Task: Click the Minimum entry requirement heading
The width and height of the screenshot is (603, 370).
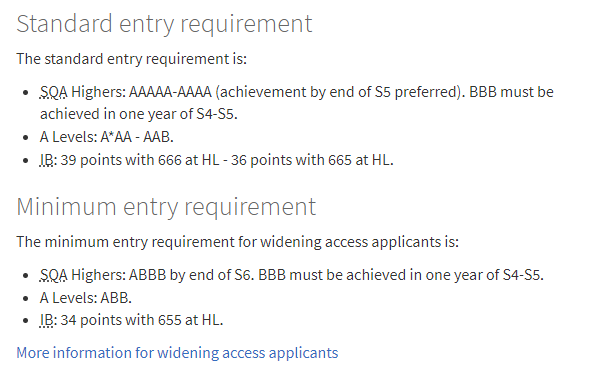Action: click(166, 207)
